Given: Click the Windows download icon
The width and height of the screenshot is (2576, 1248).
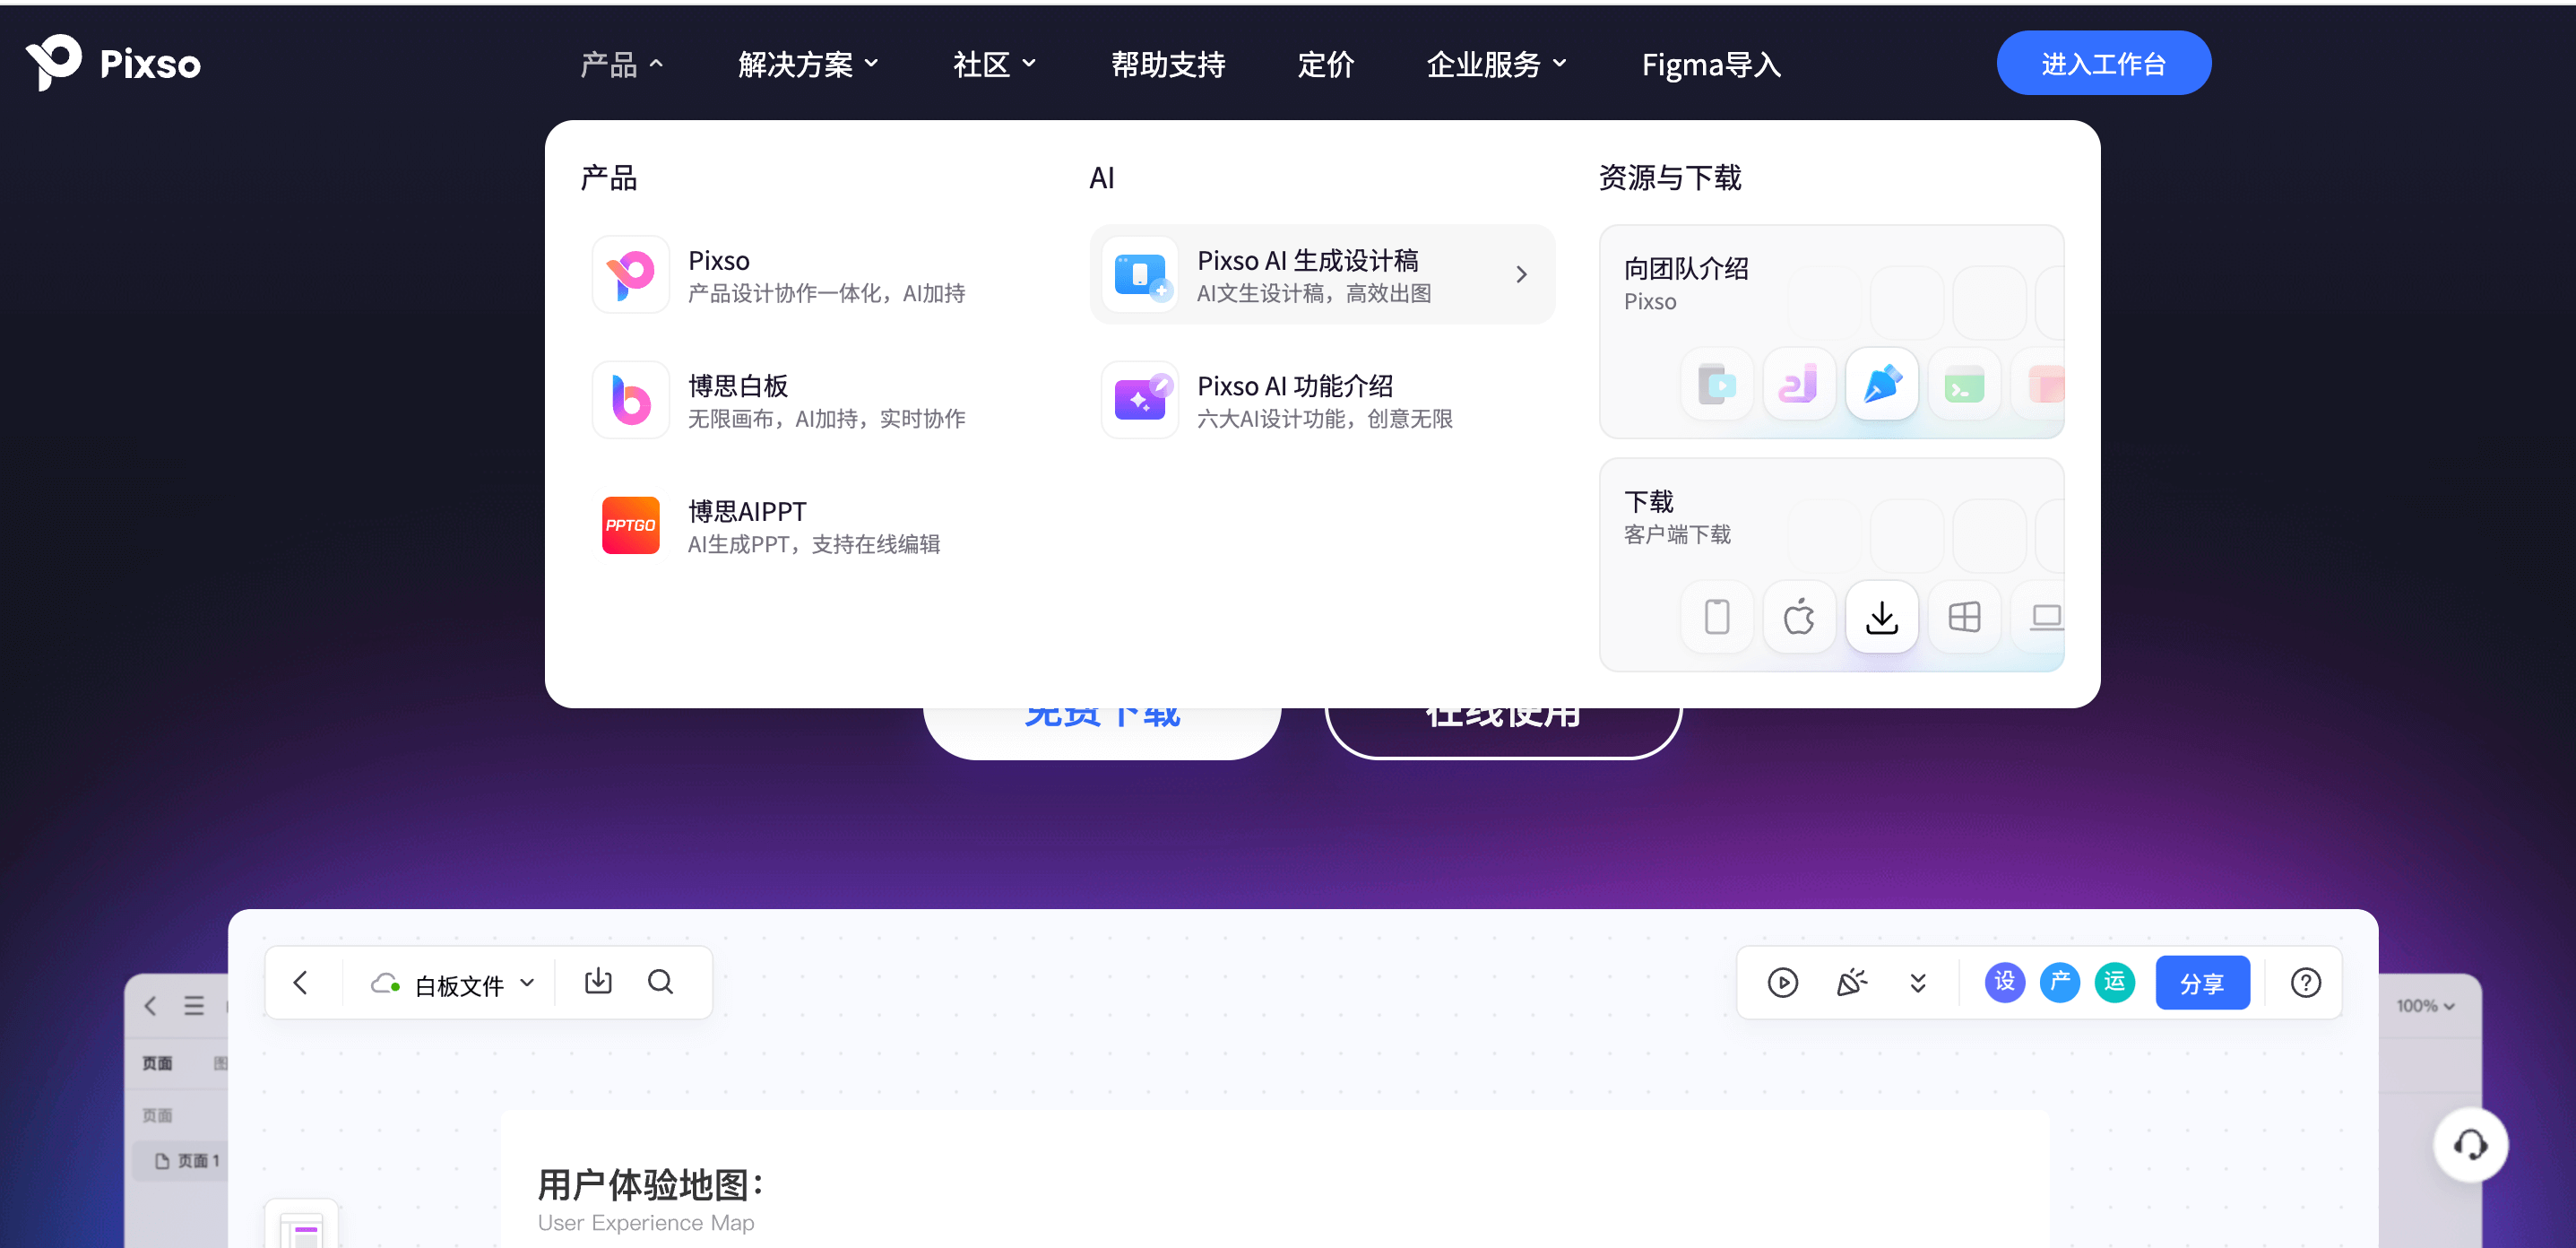Looking at the screenshot, I should 1963,617.
